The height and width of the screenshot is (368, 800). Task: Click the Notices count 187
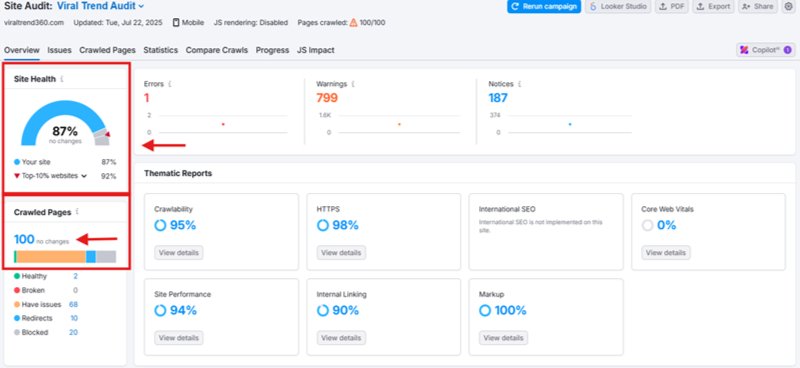pyautogui.click(x=498, y=97)
